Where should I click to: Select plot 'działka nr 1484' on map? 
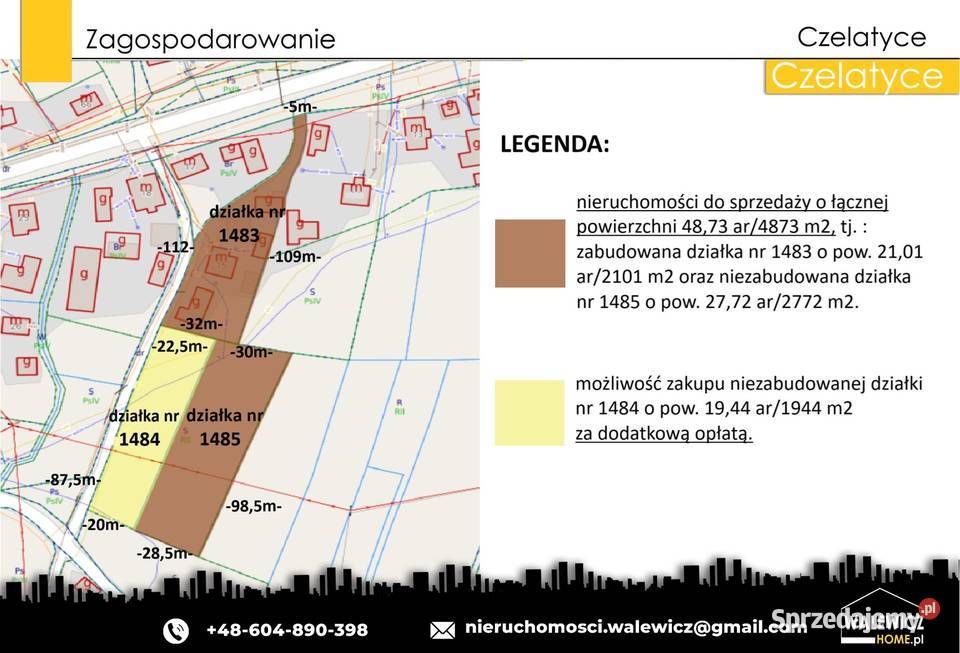143,427
